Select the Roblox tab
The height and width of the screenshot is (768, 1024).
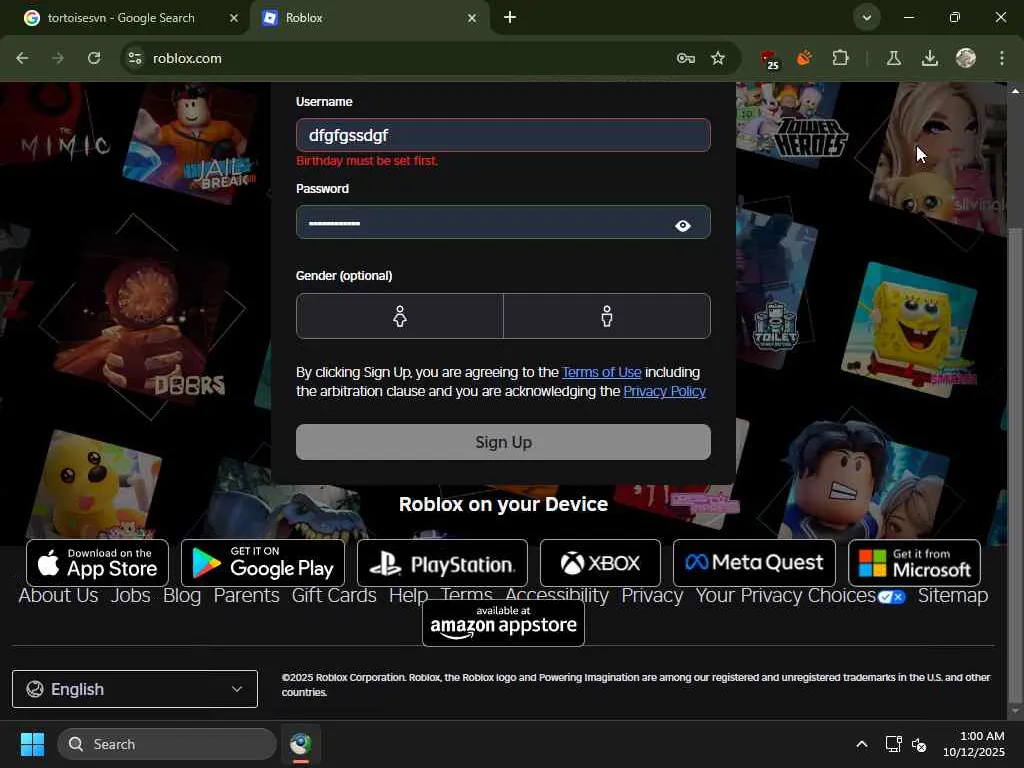pos(368,18)
